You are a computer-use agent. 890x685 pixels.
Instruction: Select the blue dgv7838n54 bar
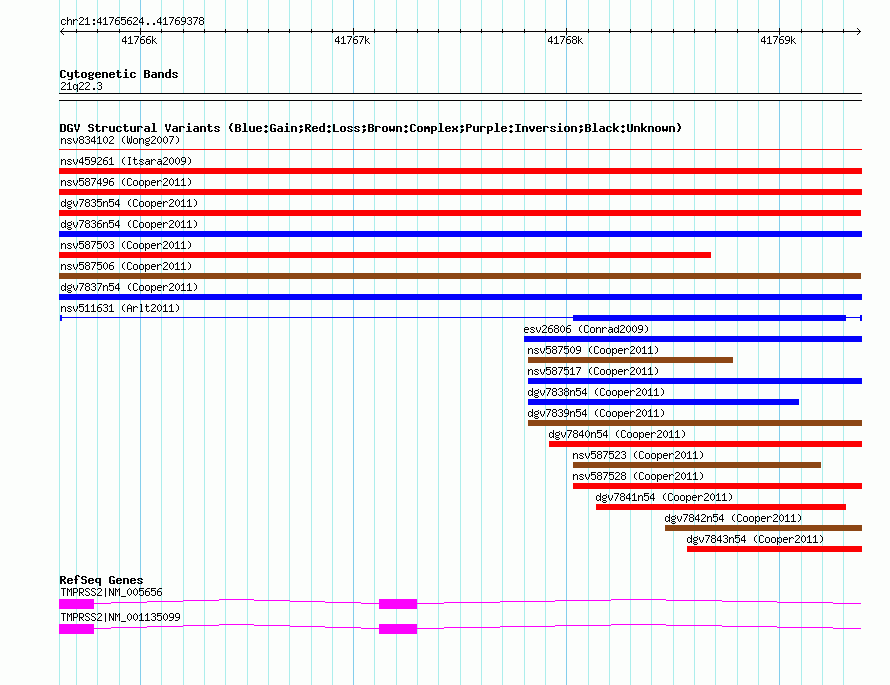coord(663,402)
